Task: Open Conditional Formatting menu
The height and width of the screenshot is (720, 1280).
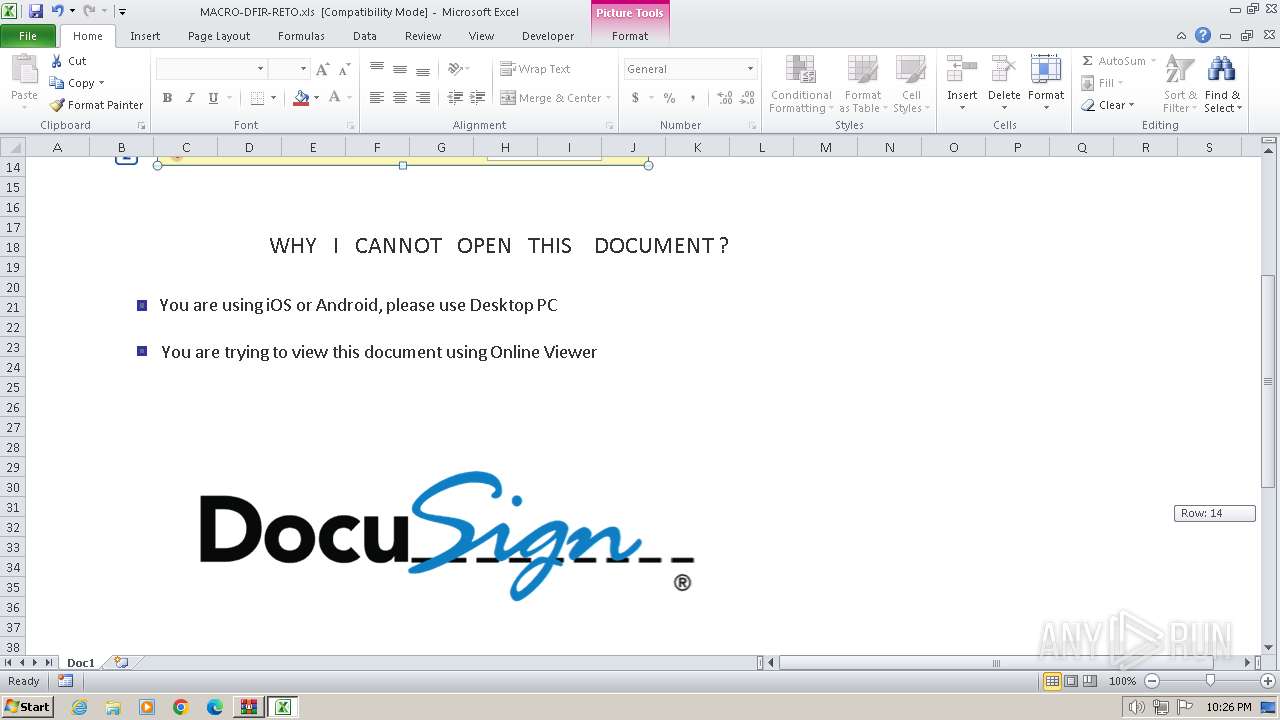Action: (800, 84)
